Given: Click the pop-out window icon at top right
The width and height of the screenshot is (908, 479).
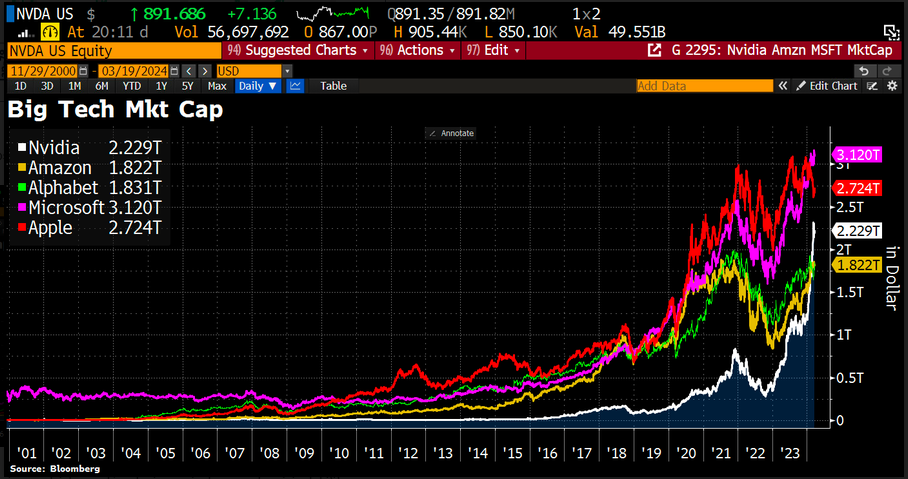Looking at the screenshot, I should pos(890,31).
